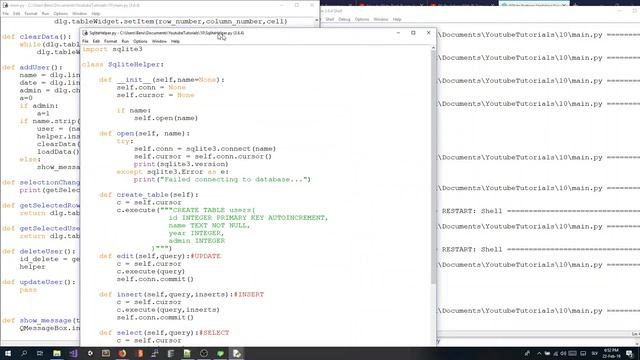This screenshot has height=360, width=640.
Task: Click '#UPDATE' comment in edit method
Action: [206, 256]
